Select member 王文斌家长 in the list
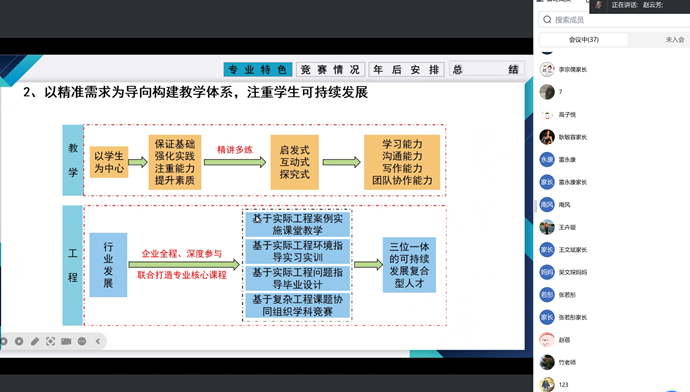690x392 pixels. 612,250
